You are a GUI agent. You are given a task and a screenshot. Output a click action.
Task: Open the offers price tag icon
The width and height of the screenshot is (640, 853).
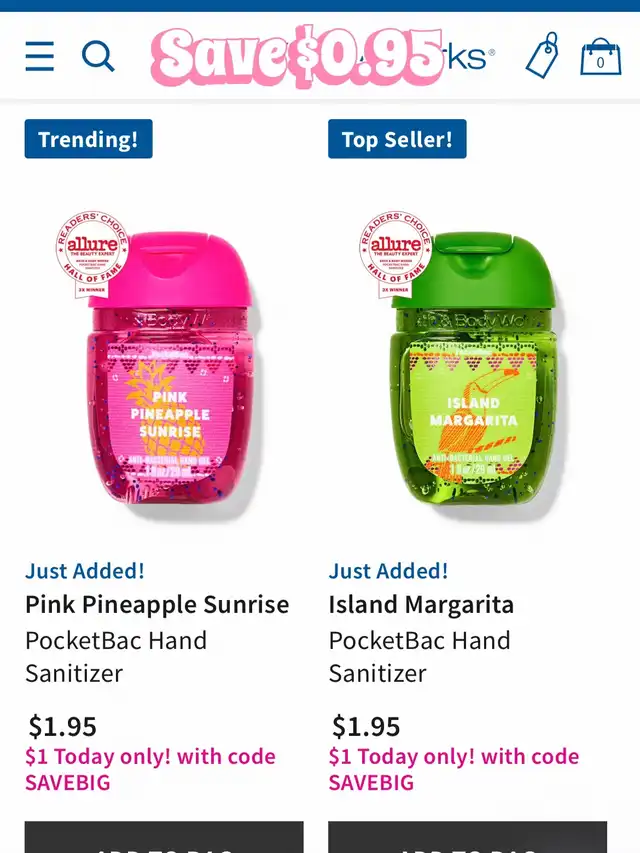(x=543, y=55)
